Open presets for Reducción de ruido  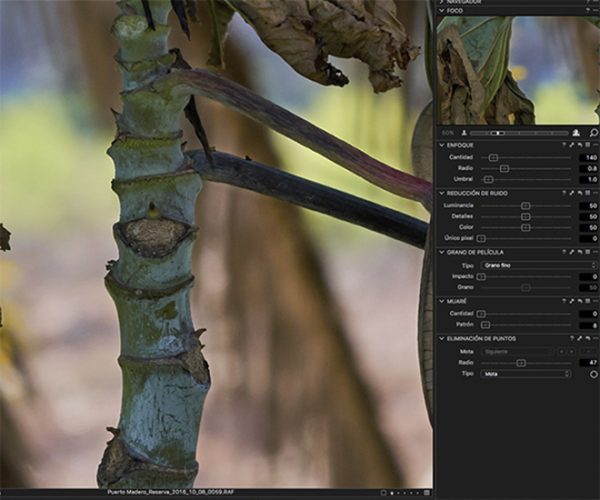coord(588,193)
